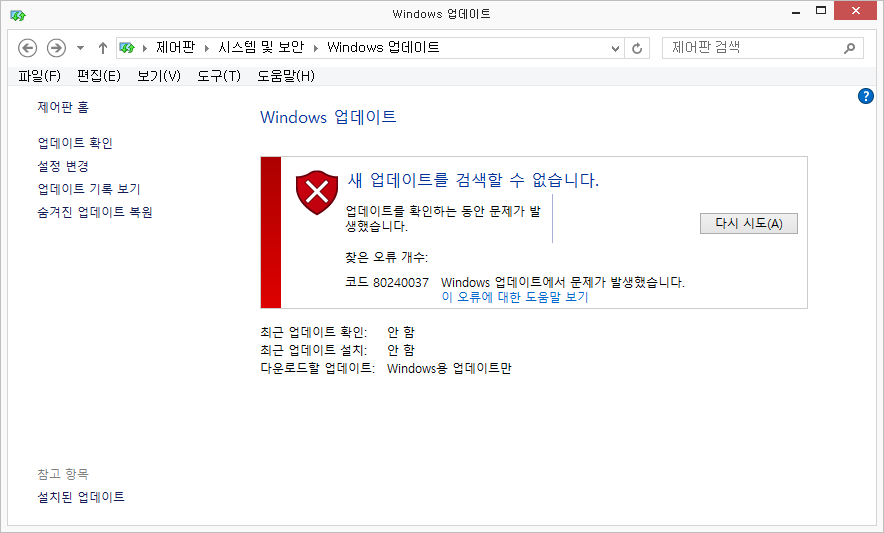Click the Windows Update icon in address bar
This screenshot has width=884, height=533.
pos(127,48)
